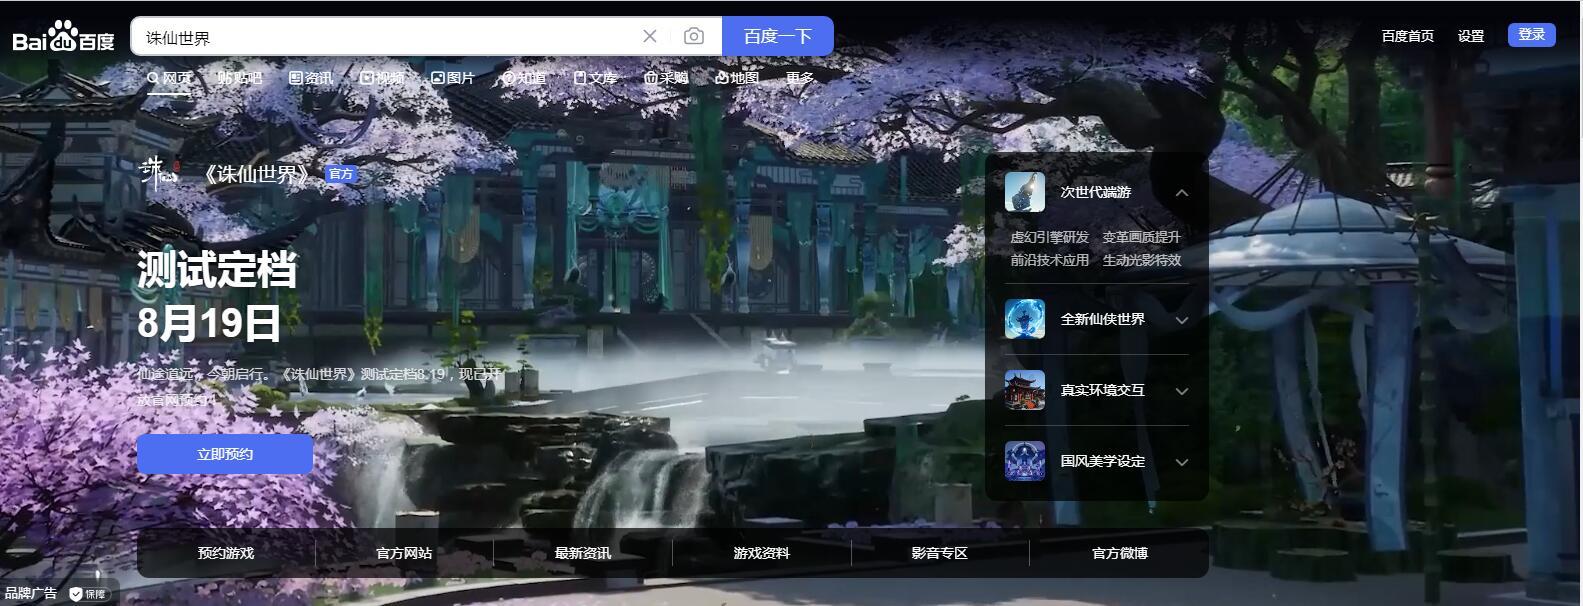Click 国风美学设定 thumbnail icon
This screenshot has height=606, width=1583.
pos(1025,461)
